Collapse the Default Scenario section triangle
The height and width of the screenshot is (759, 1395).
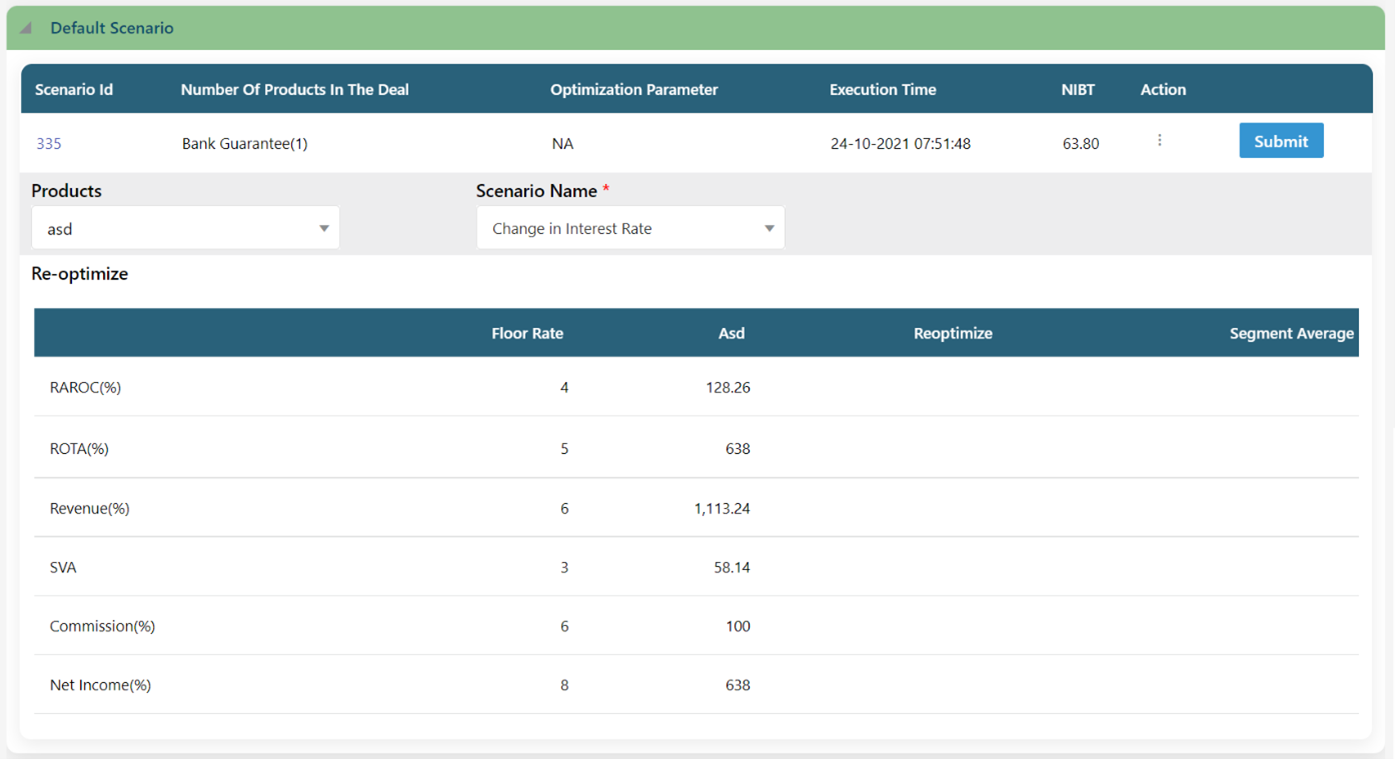26,28
